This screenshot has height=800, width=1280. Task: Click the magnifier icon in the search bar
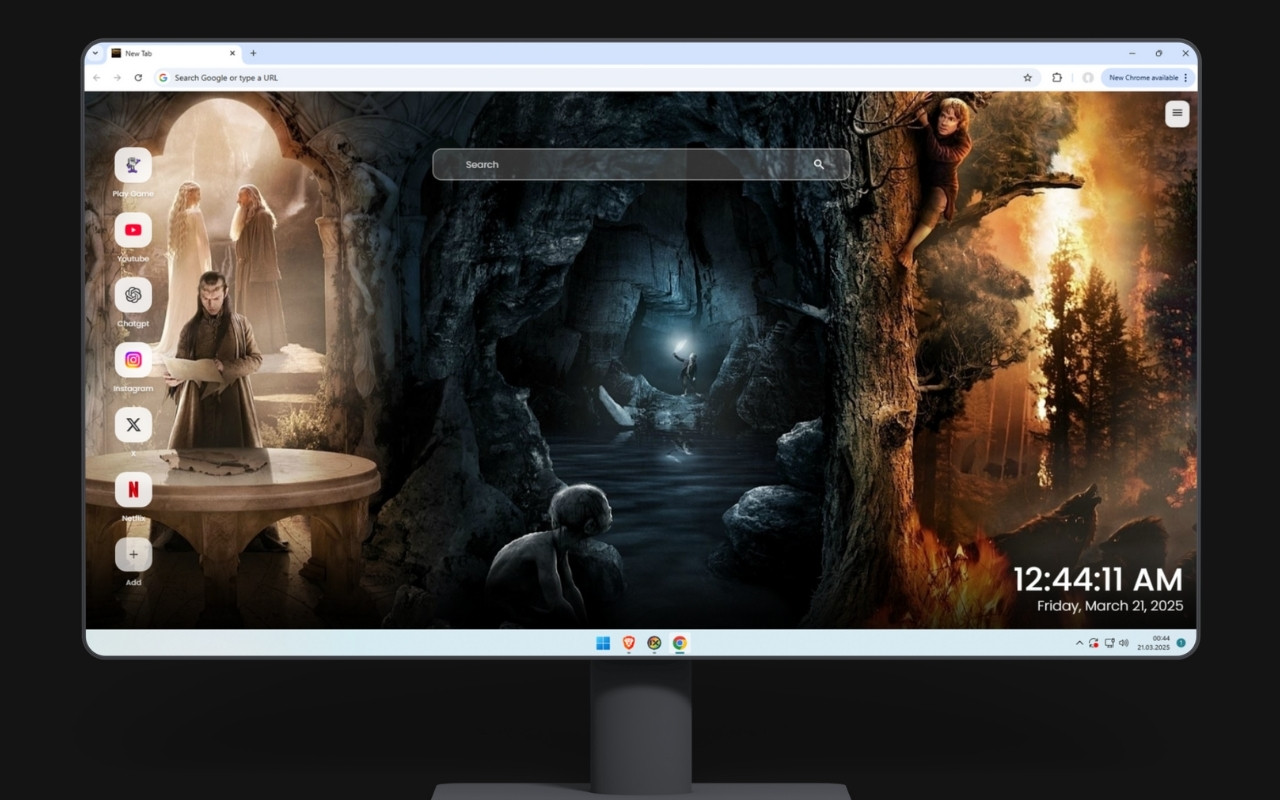820,164
